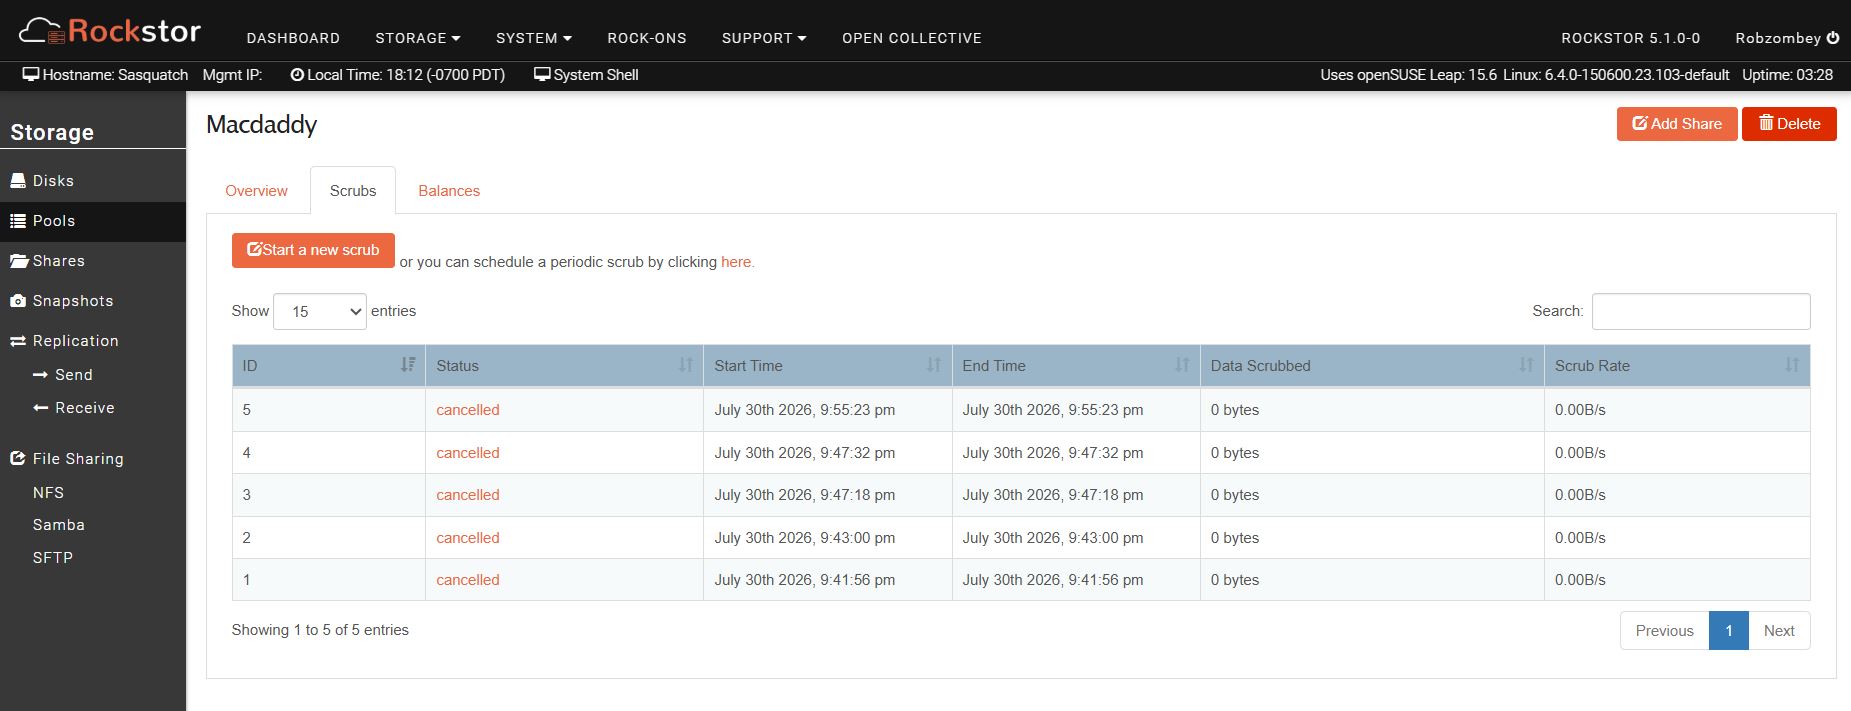The image size is (1851, 711).
Task: Click start time 9:55:23 pm cell
Action: (x=828, y=410)
